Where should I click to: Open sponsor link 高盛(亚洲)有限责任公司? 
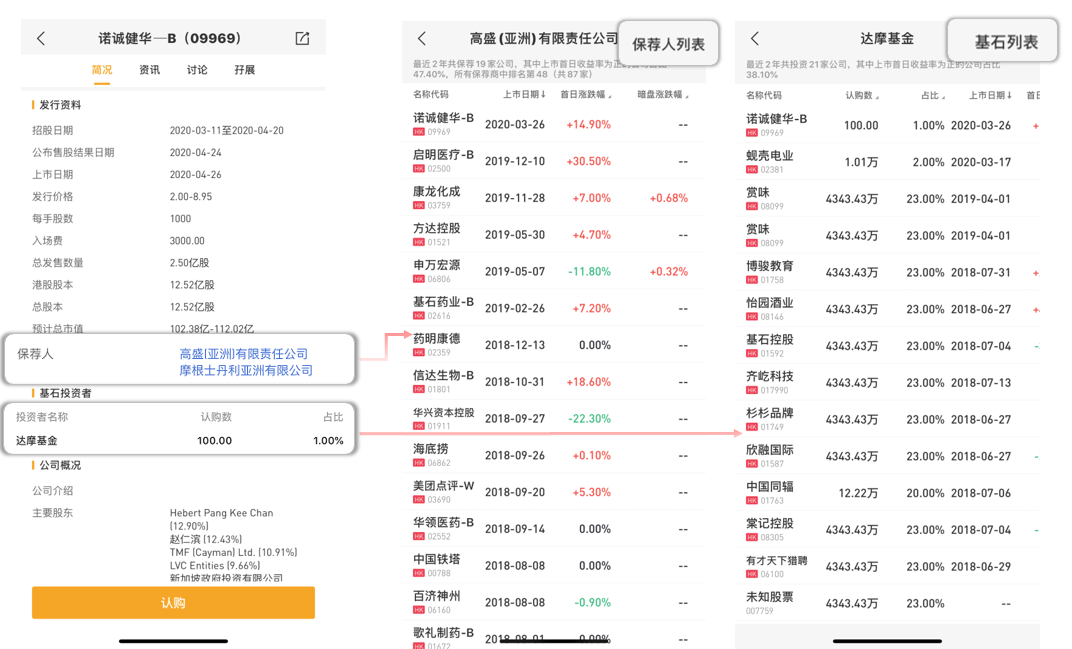click(243, 354)
